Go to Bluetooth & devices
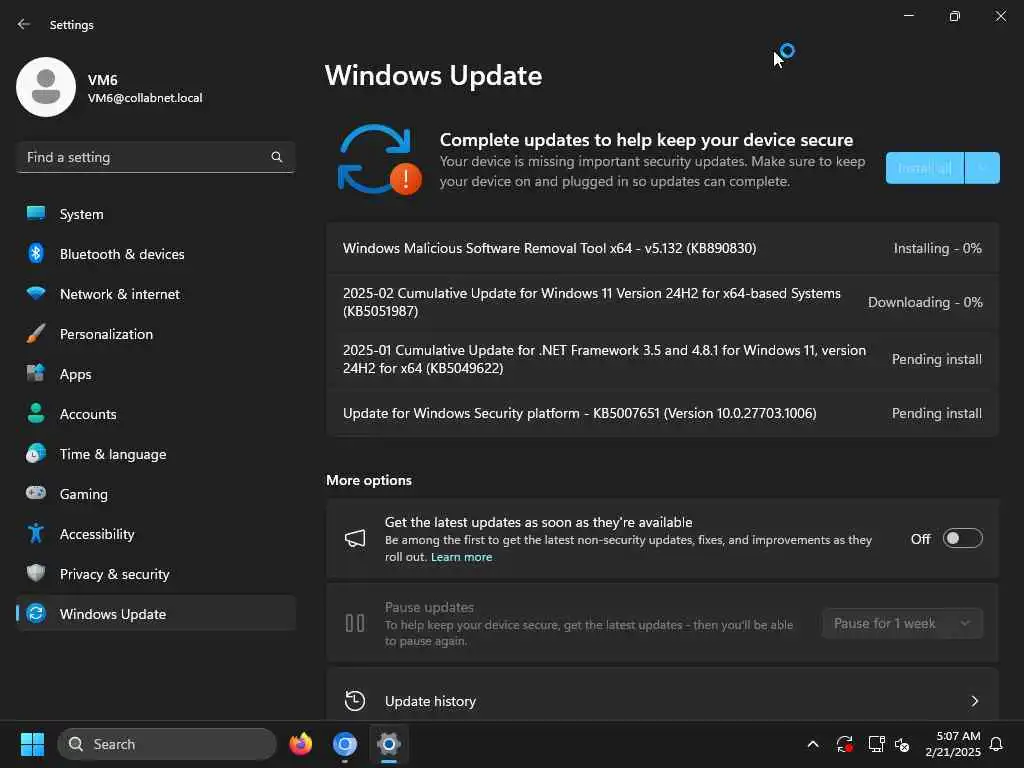The width and height of the screenshot is (1024, 768). tap(156, 254)
